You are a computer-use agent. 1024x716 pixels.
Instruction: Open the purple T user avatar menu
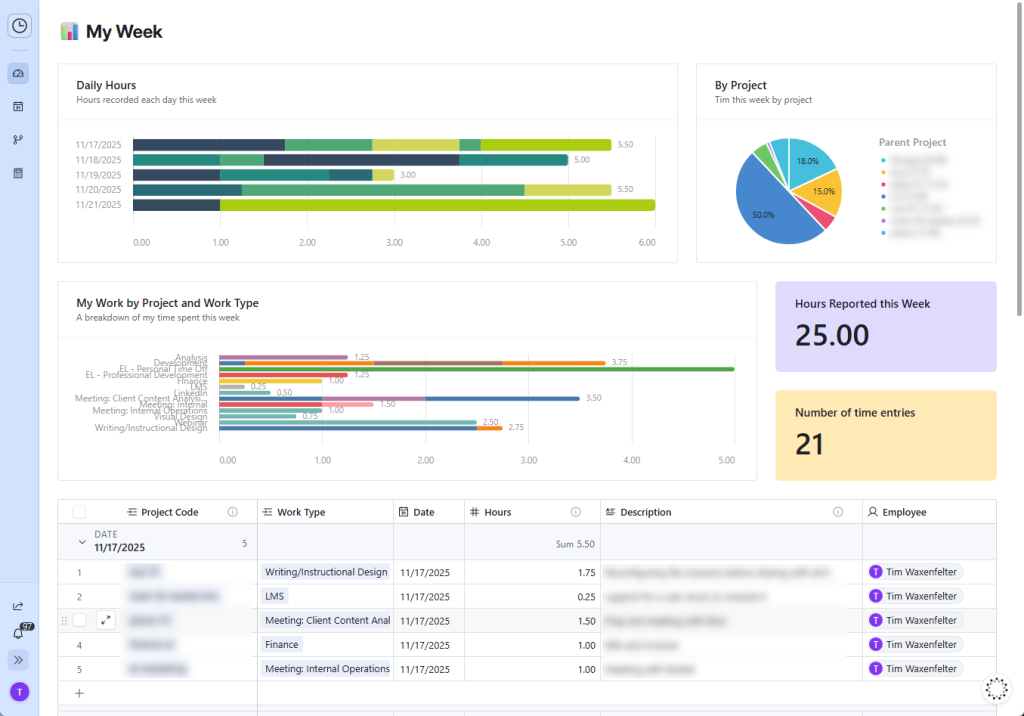pyautogui.click(x=20, y=692)
